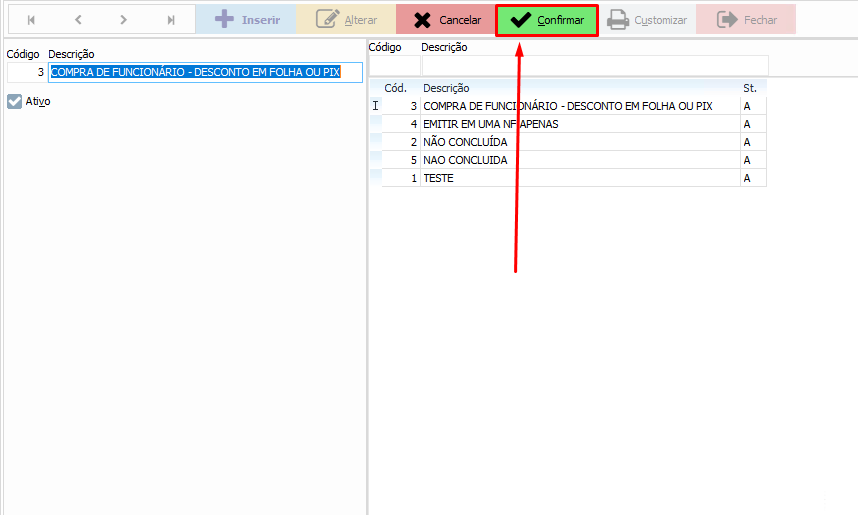Viewport: 858px width, 515px height.
Task: Click the Descrição filter field above grid
Action: 594,66
